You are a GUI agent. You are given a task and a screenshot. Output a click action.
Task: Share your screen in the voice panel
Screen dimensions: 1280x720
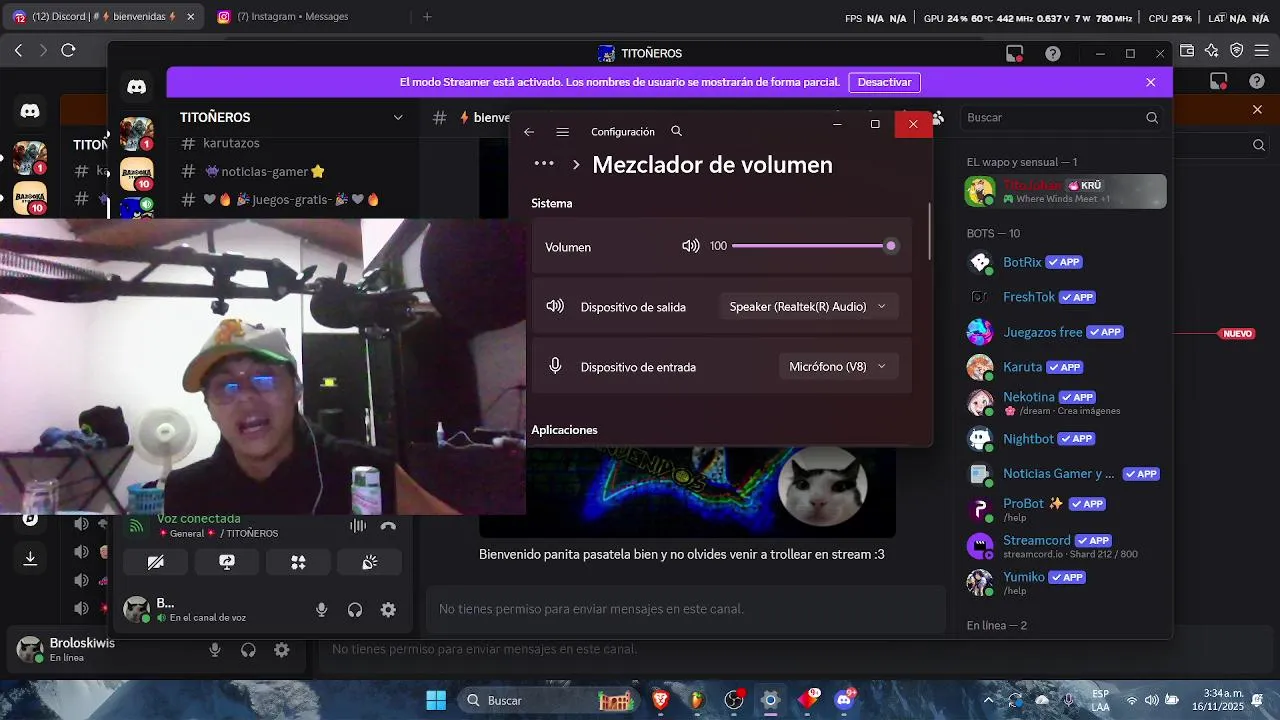(x=227, y=562)
